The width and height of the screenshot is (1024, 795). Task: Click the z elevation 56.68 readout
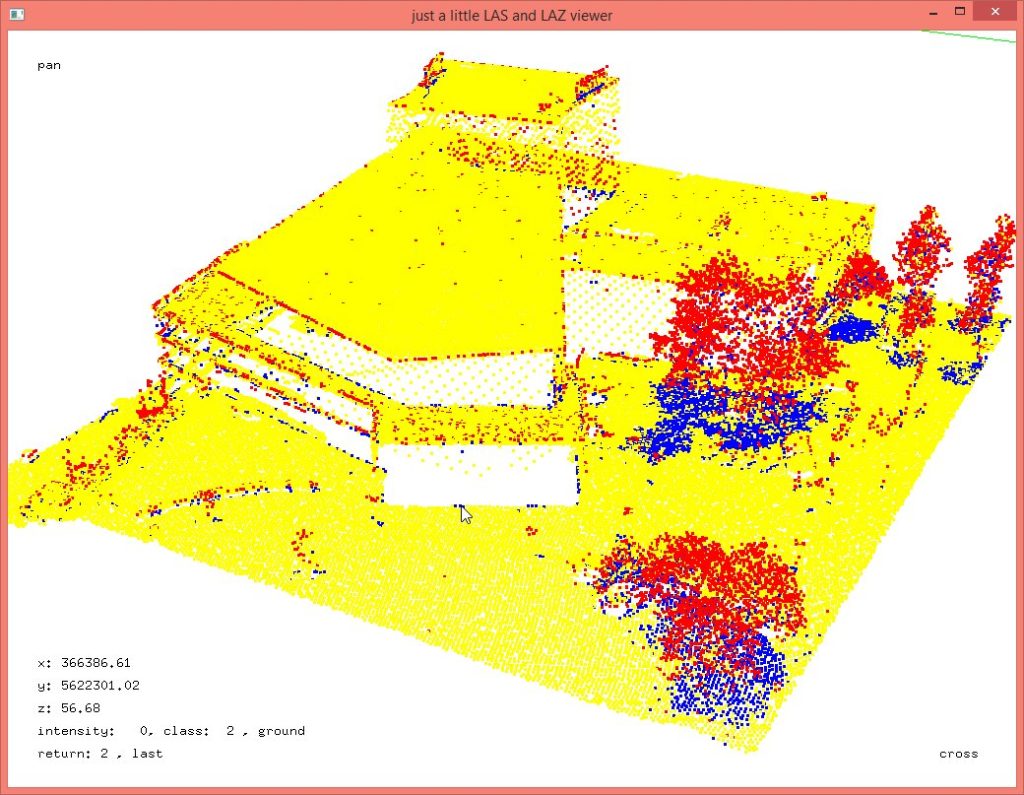tap(70, 707)
